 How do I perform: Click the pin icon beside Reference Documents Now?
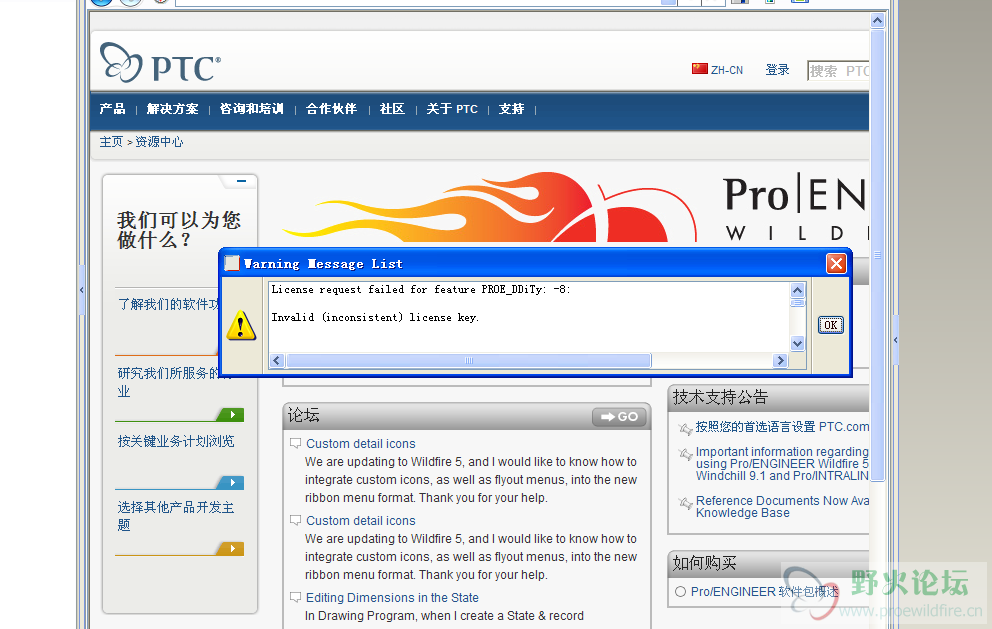point(685,503)
